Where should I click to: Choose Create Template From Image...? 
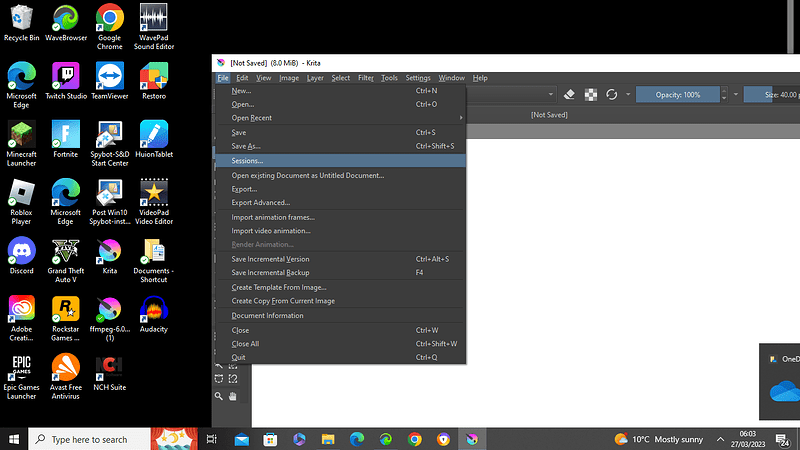click(340, 287)
